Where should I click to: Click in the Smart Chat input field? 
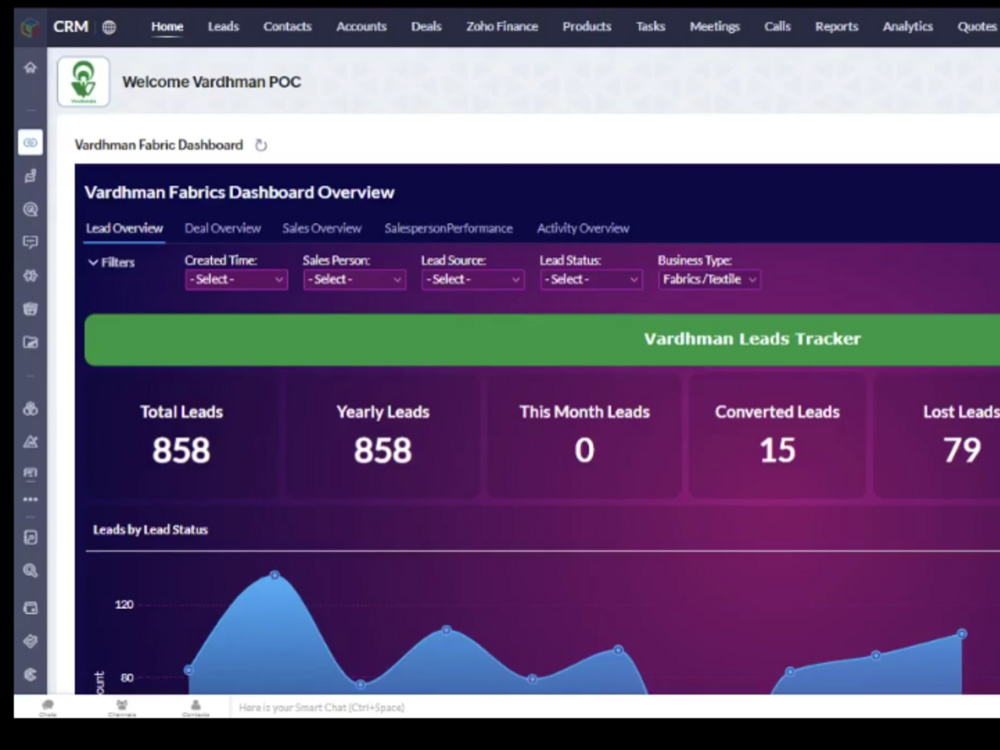pyautogui.click(x=612, y=707)
